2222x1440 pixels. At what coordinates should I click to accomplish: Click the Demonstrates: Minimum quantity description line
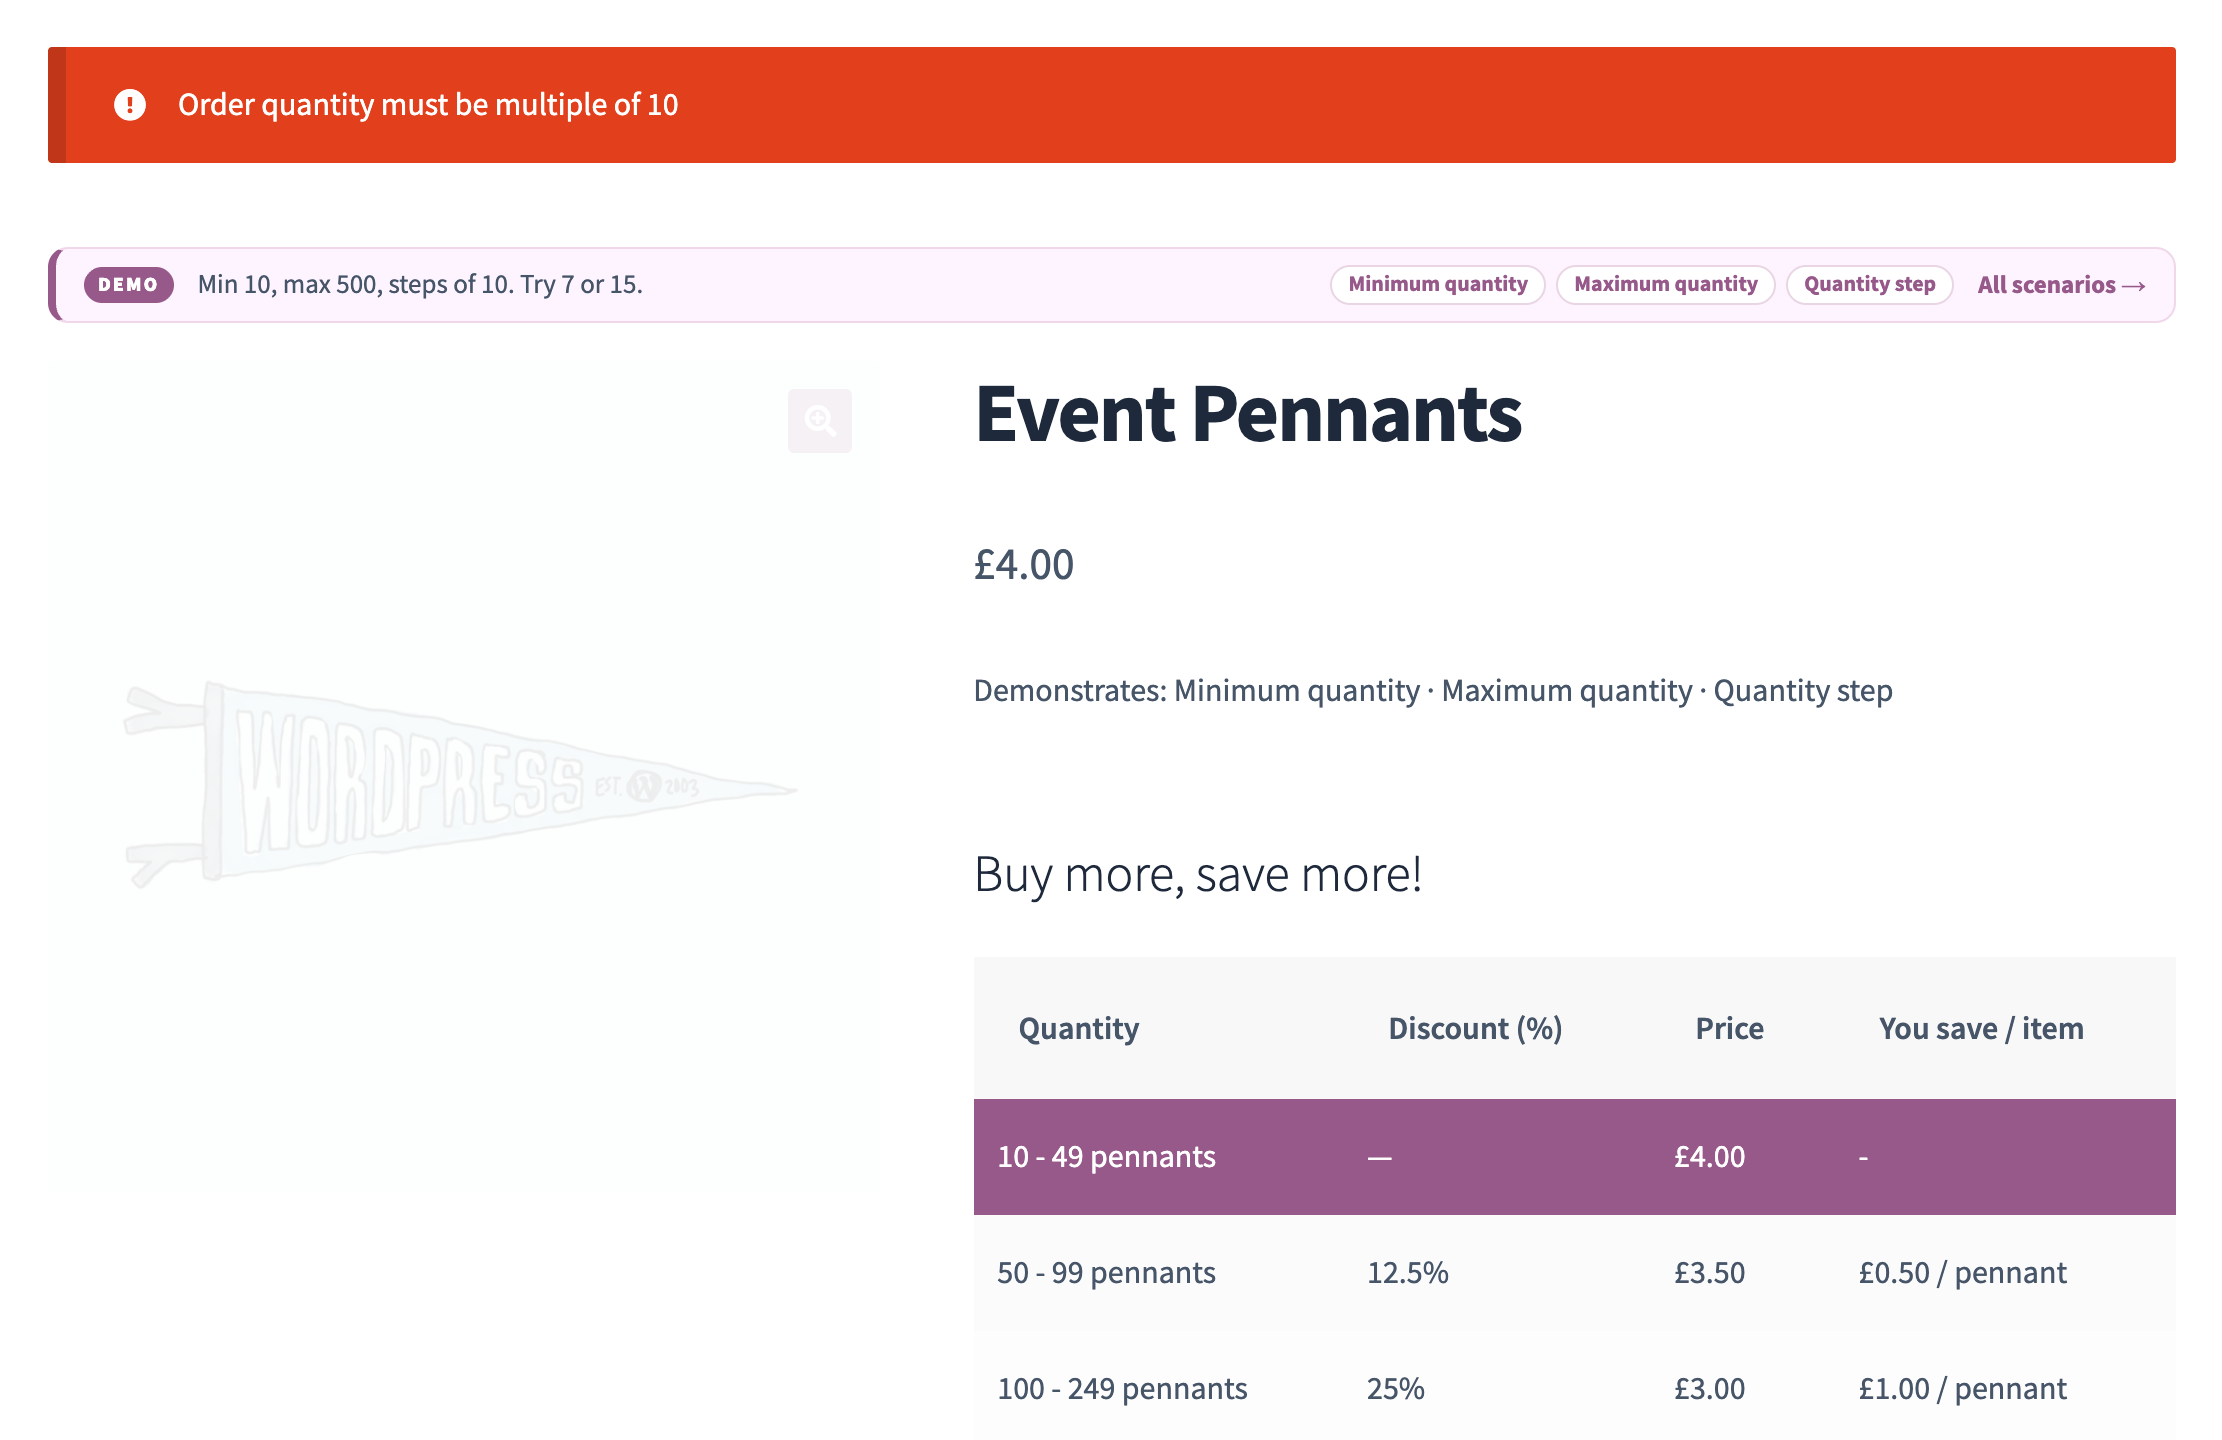click(1433, 691)
